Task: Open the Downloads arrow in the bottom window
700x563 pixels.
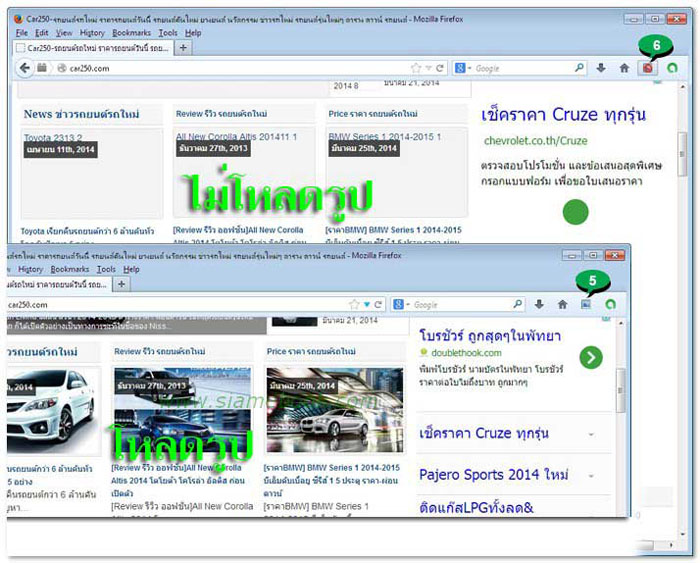Action: pos(539,304)
